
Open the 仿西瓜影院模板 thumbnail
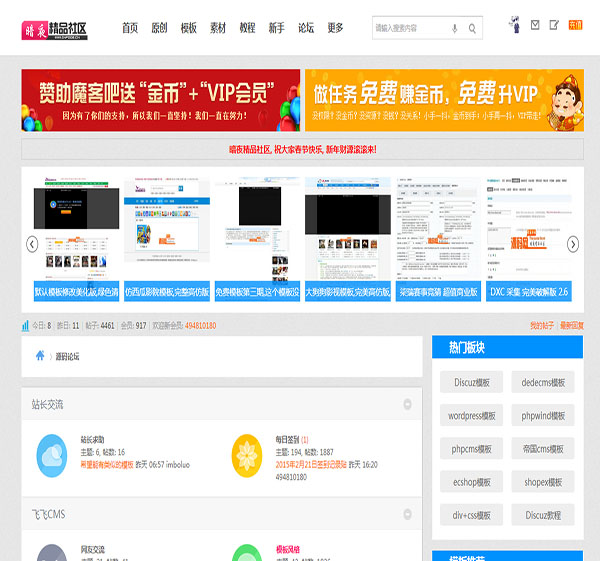[167, 239]
